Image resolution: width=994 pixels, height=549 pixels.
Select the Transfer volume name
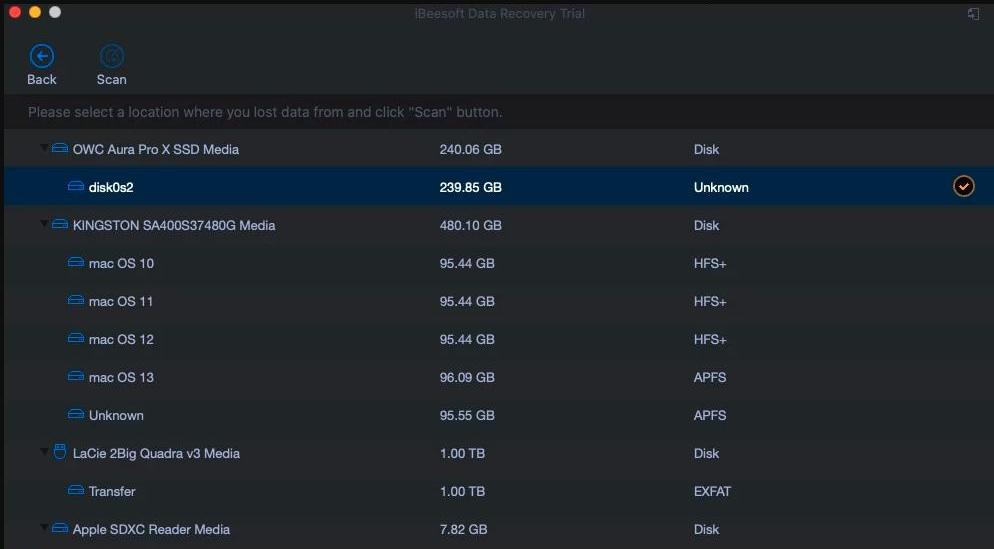click(112, 491)
